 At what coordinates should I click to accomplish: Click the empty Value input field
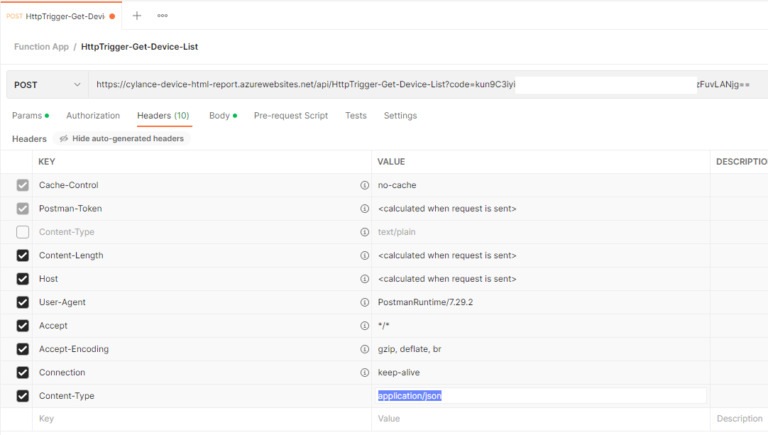click(x=541, y=419)
